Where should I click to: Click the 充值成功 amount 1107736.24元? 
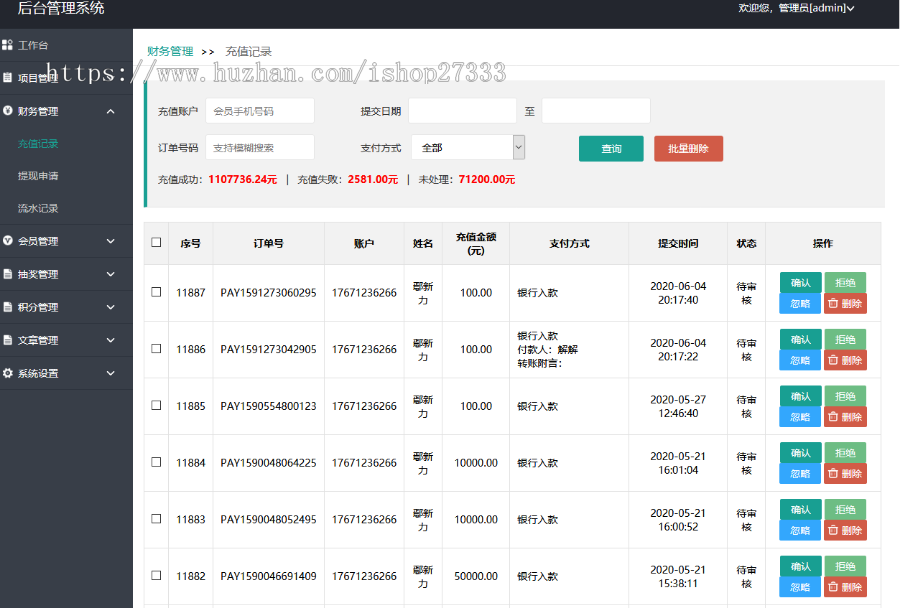pos(243,179)
